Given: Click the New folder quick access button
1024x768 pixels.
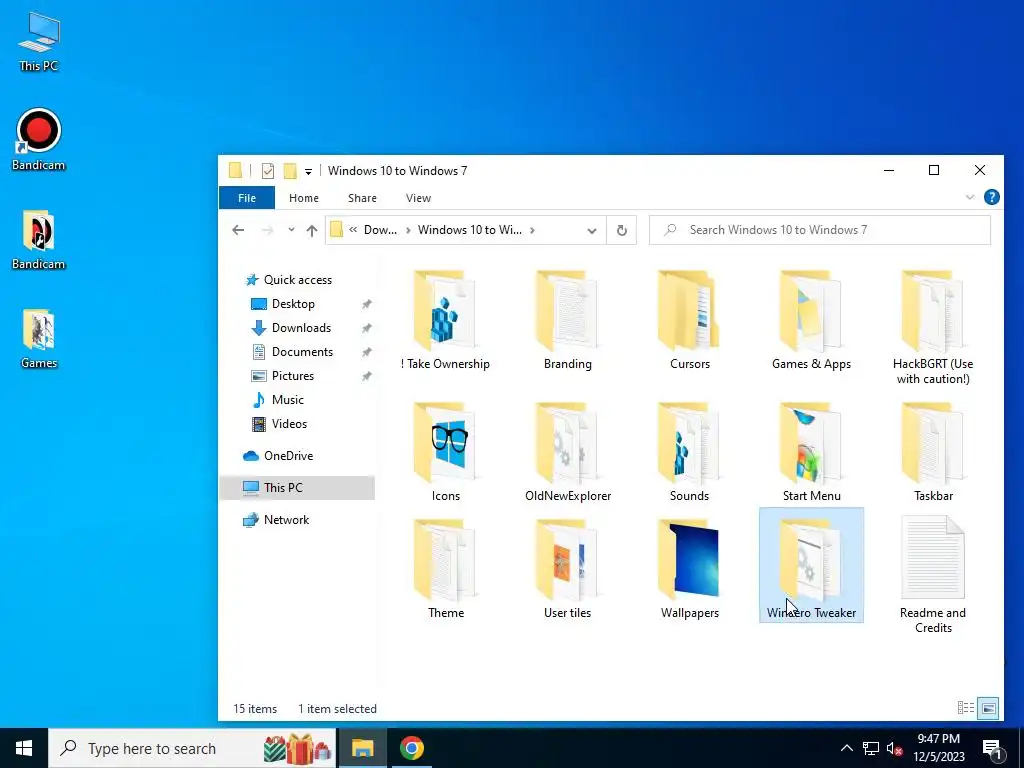Looking at the screenshot, I should point(290,171).
